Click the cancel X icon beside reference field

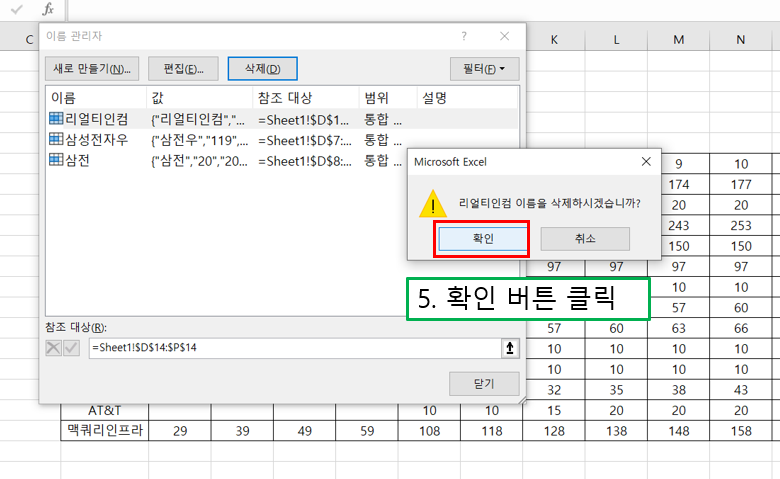53,348
